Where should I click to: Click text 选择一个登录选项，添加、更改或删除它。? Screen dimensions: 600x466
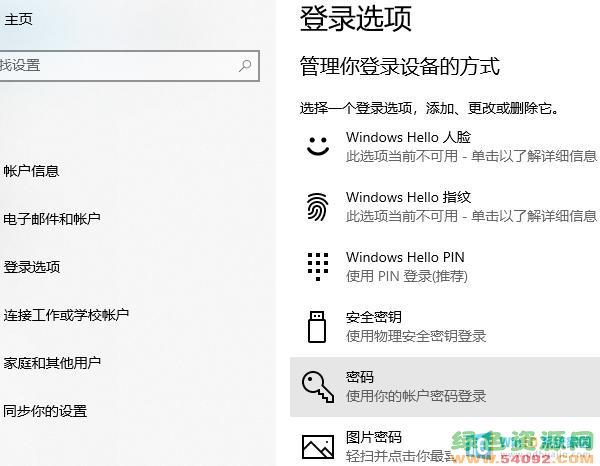(430, 108)
